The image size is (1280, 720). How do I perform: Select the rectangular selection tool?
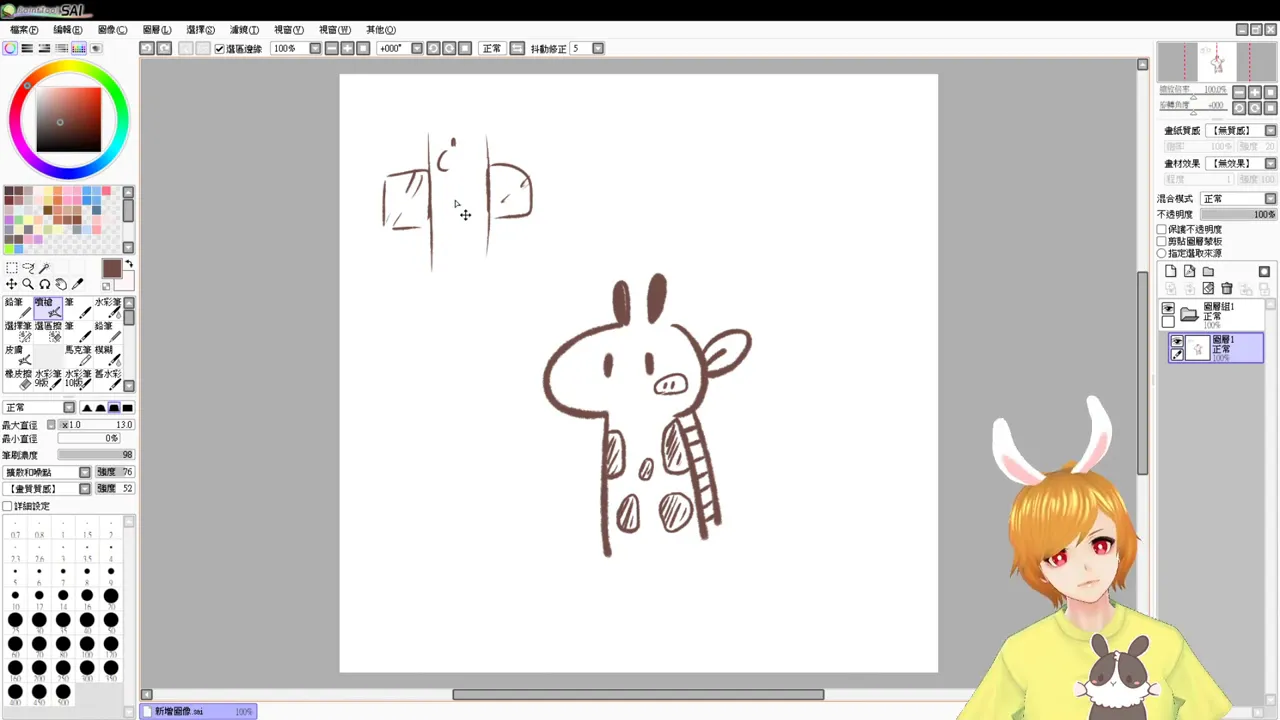pyautogui.click(x=12, y=268)
